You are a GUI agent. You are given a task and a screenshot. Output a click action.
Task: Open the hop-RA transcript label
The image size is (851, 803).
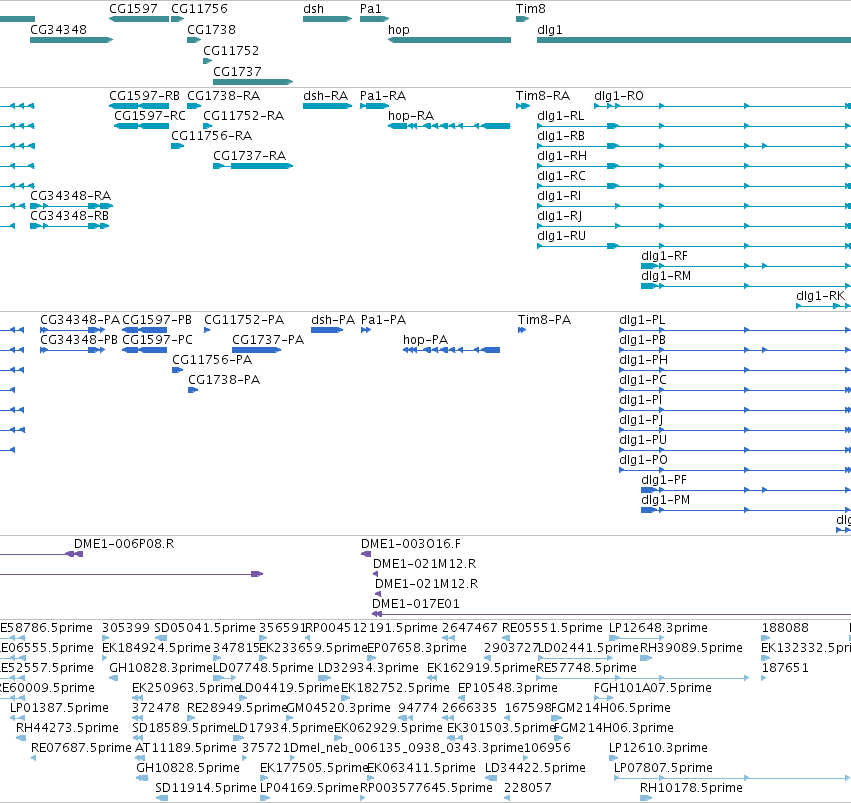click(x=411, y=116)
